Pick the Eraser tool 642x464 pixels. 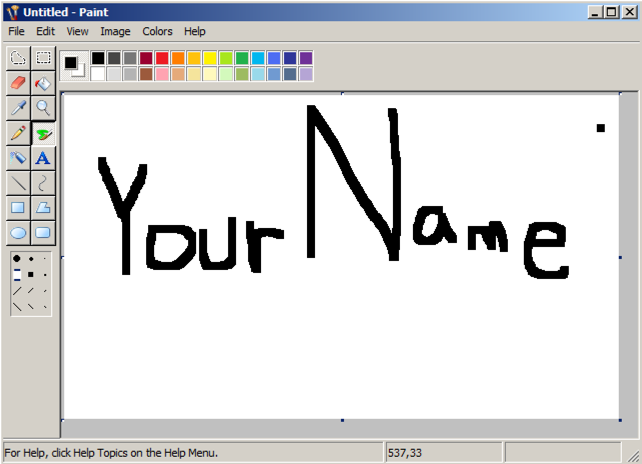(x=18, y=83)
